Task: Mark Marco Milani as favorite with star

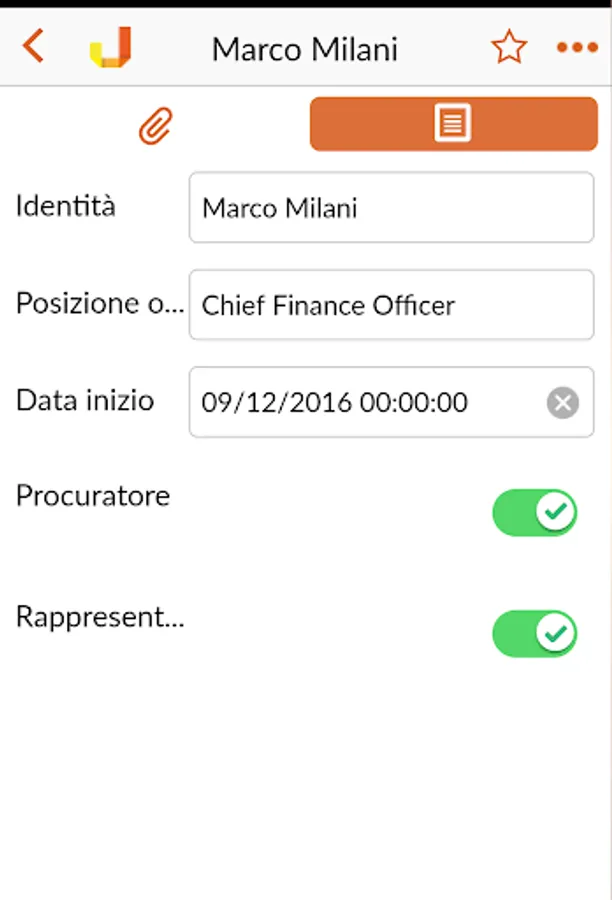Action: (509, 47)
